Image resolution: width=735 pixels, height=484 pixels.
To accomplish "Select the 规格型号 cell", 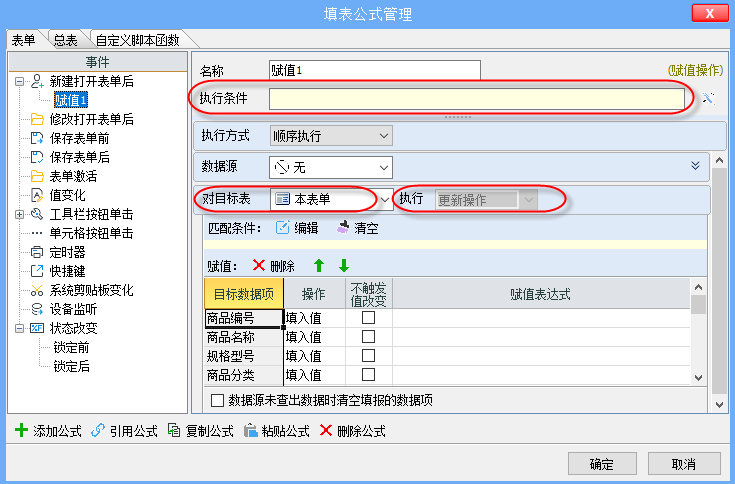I will coord(244,356).
